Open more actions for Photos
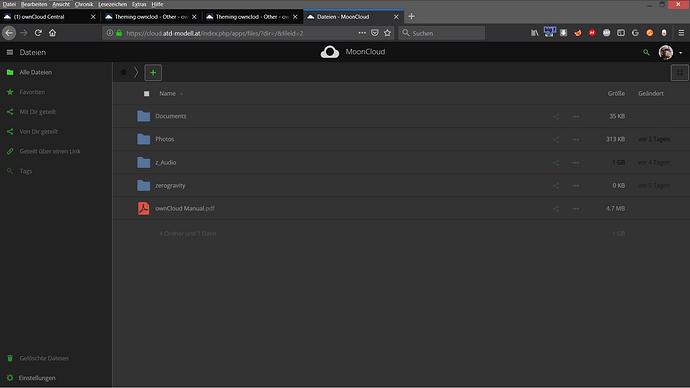Image resolution: width=690 pixels, height=388 pixels. (576, 139)
